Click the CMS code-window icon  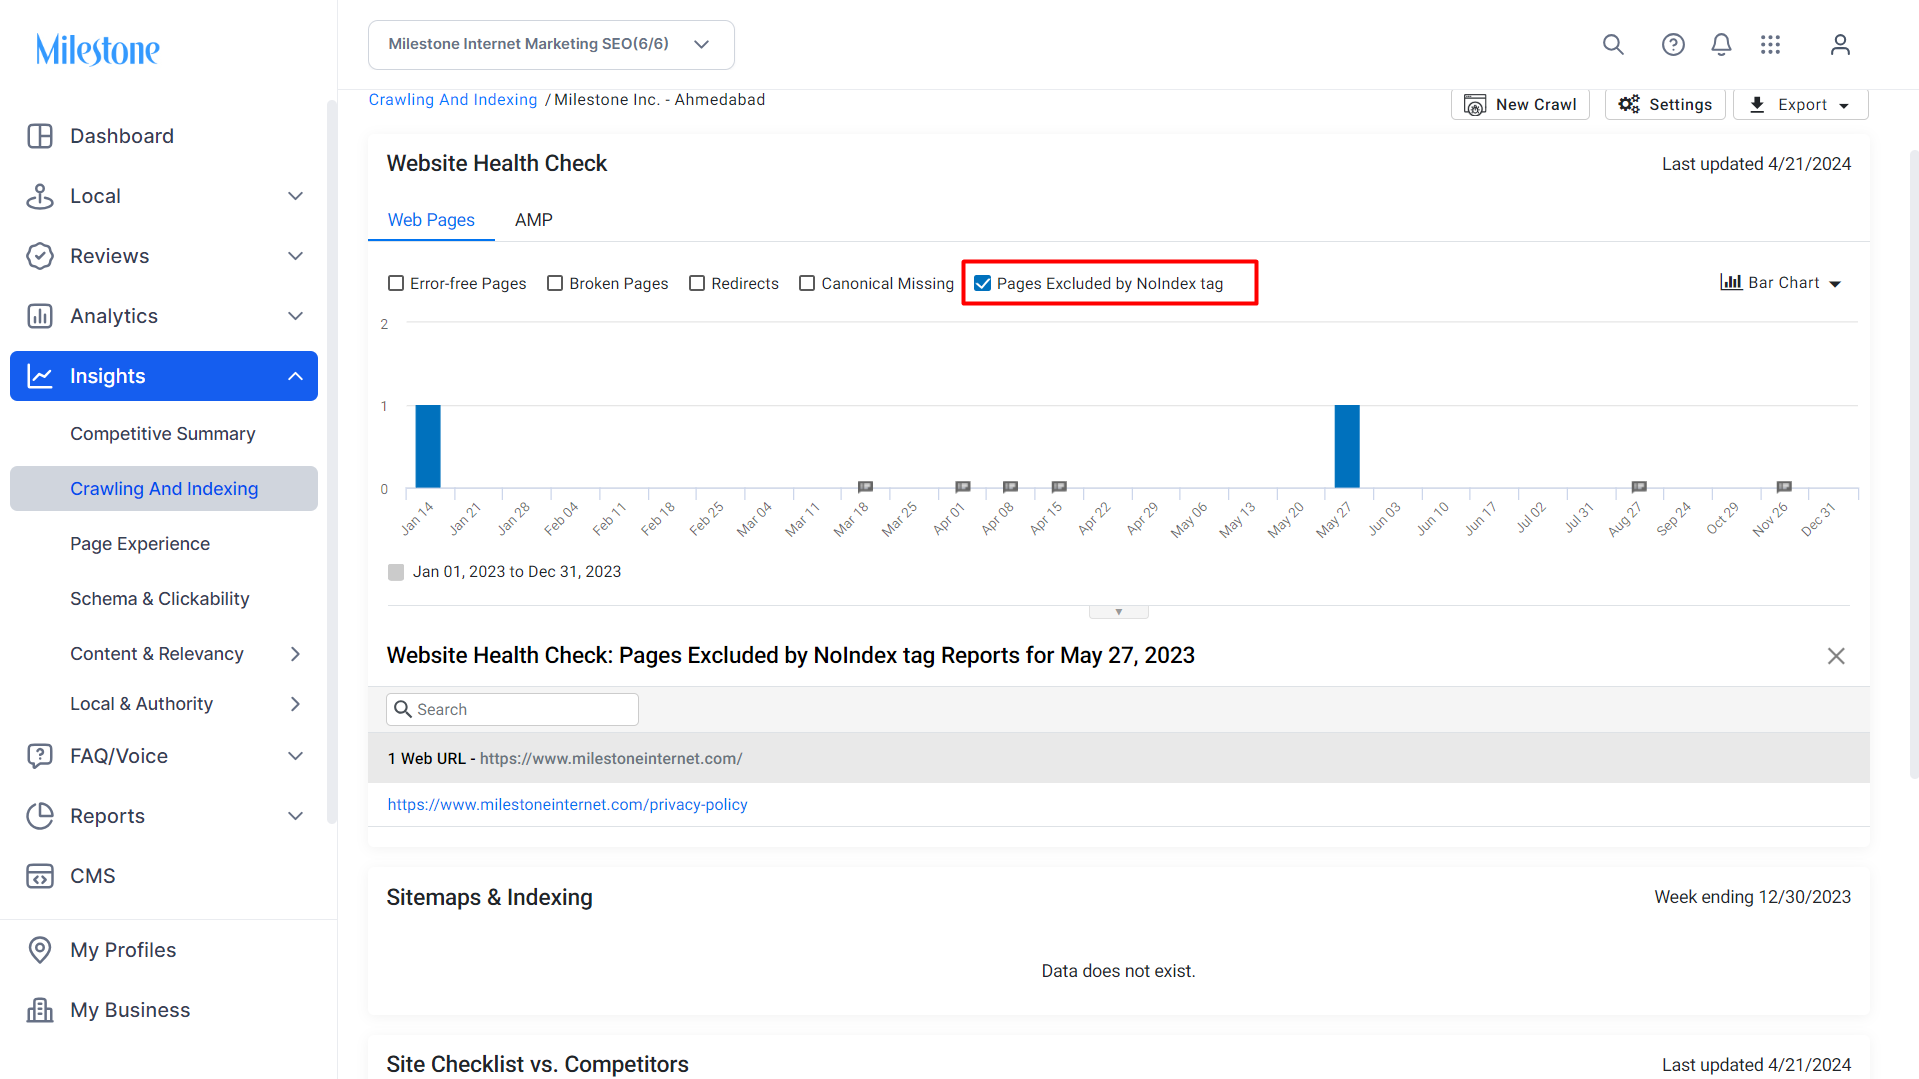tap(40, 876)
